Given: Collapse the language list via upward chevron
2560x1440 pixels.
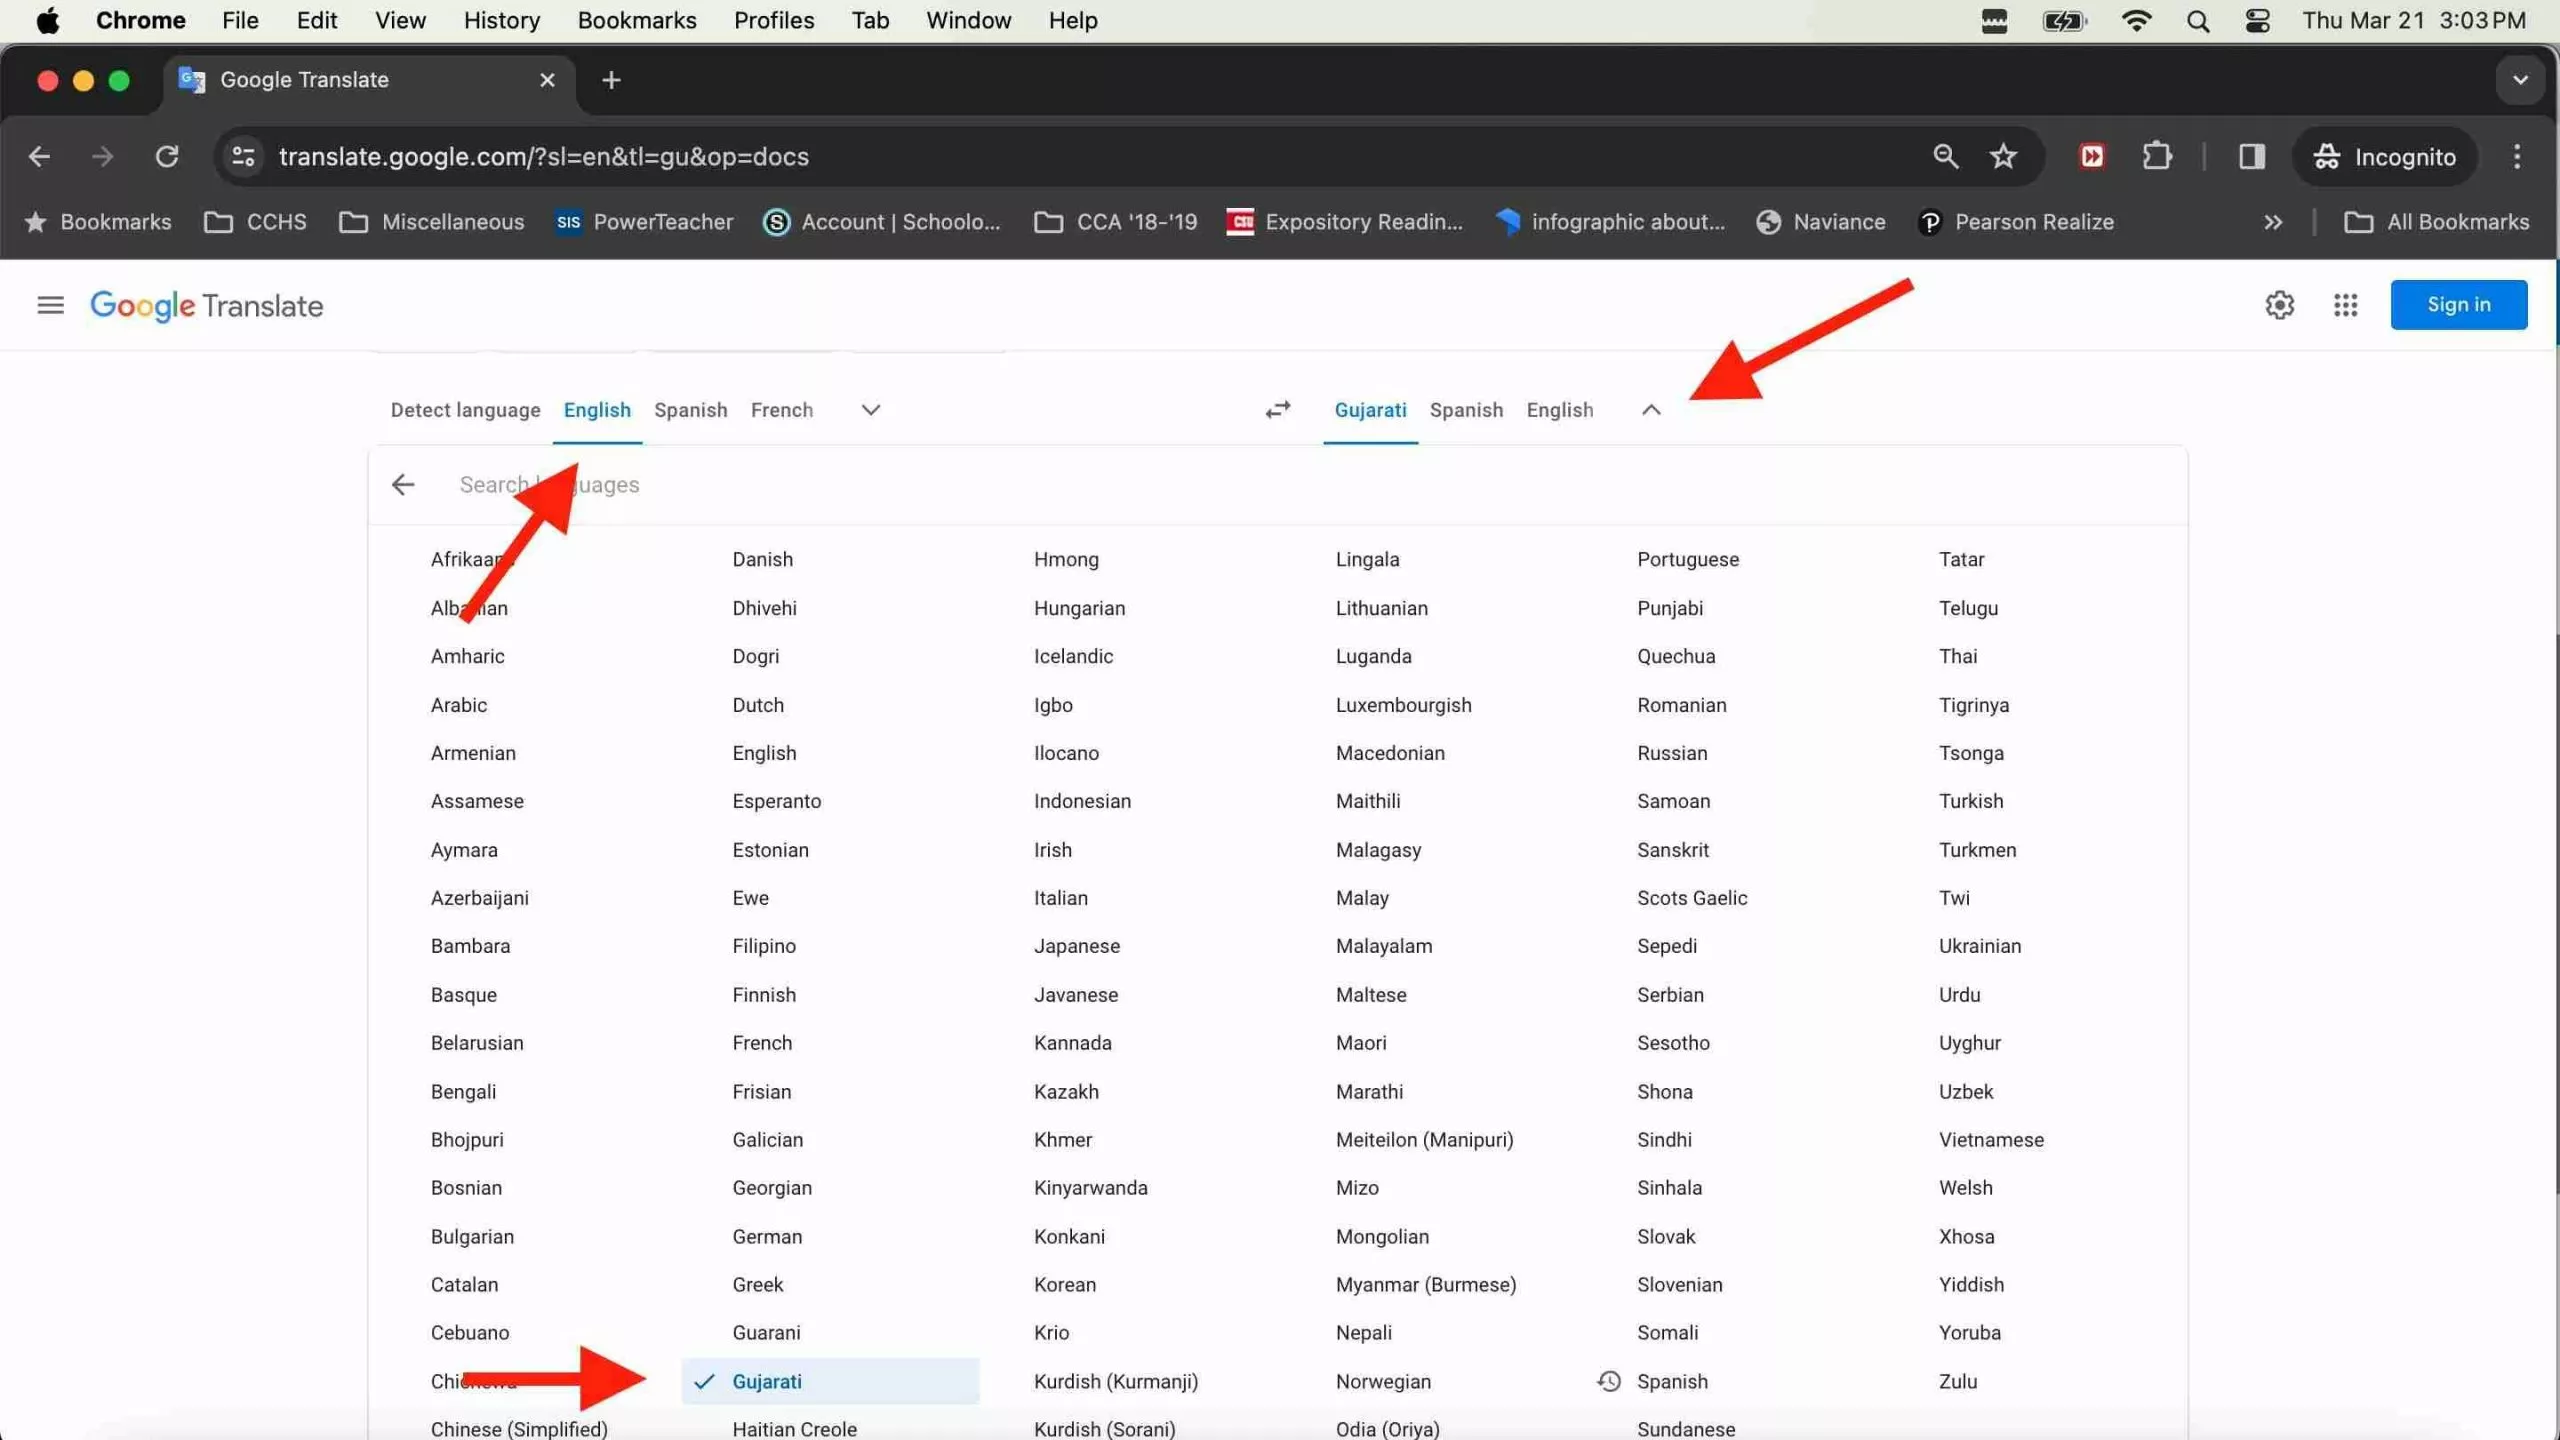Looking at the screenshot, I should pyautogui.click(x=1649, y=410).
